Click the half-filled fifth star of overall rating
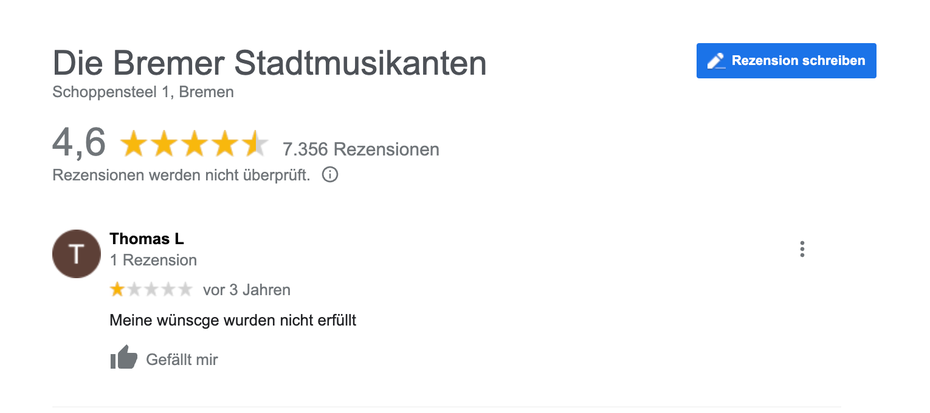This screenshot has width=930, height=413. pyautogui.click(x=254, y=146)
